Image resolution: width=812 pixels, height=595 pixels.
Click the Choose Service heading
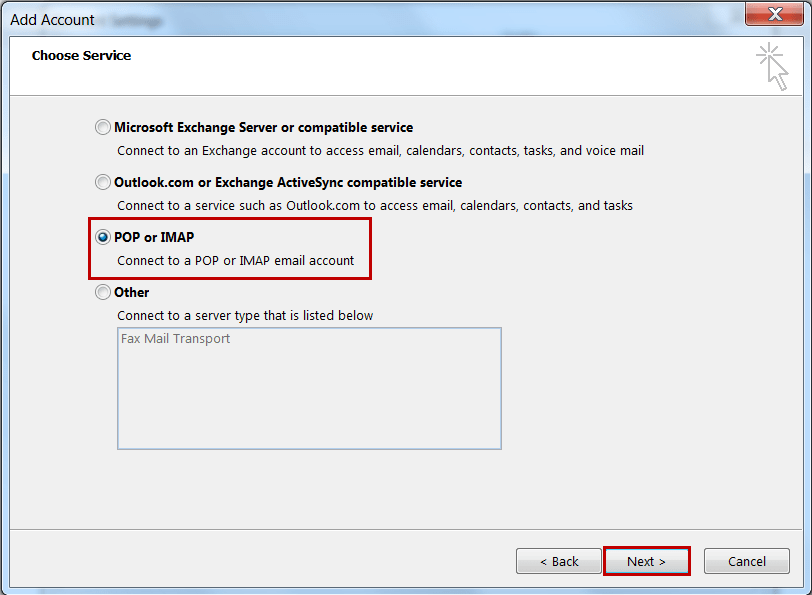(81, 55)
